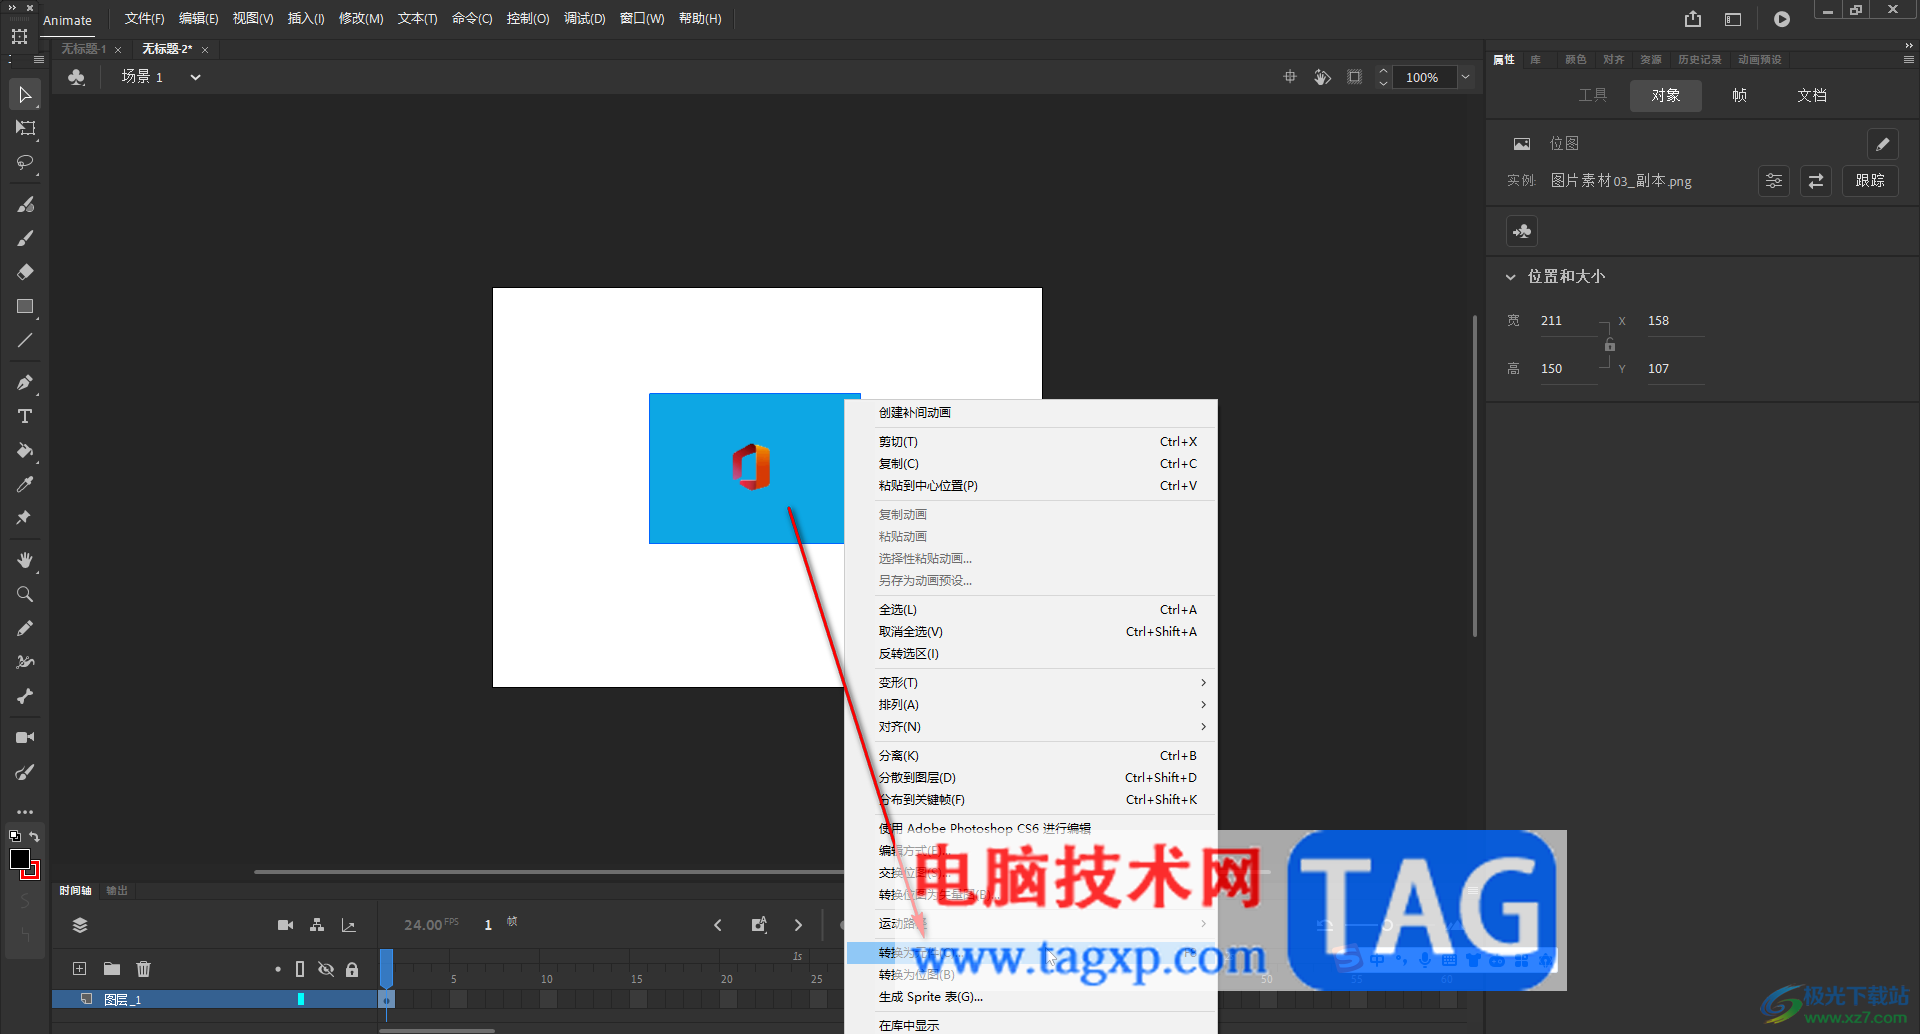The image size is (1920, 1034).
Task: Switch to the Library panel tab
Action: point(1535,60)
